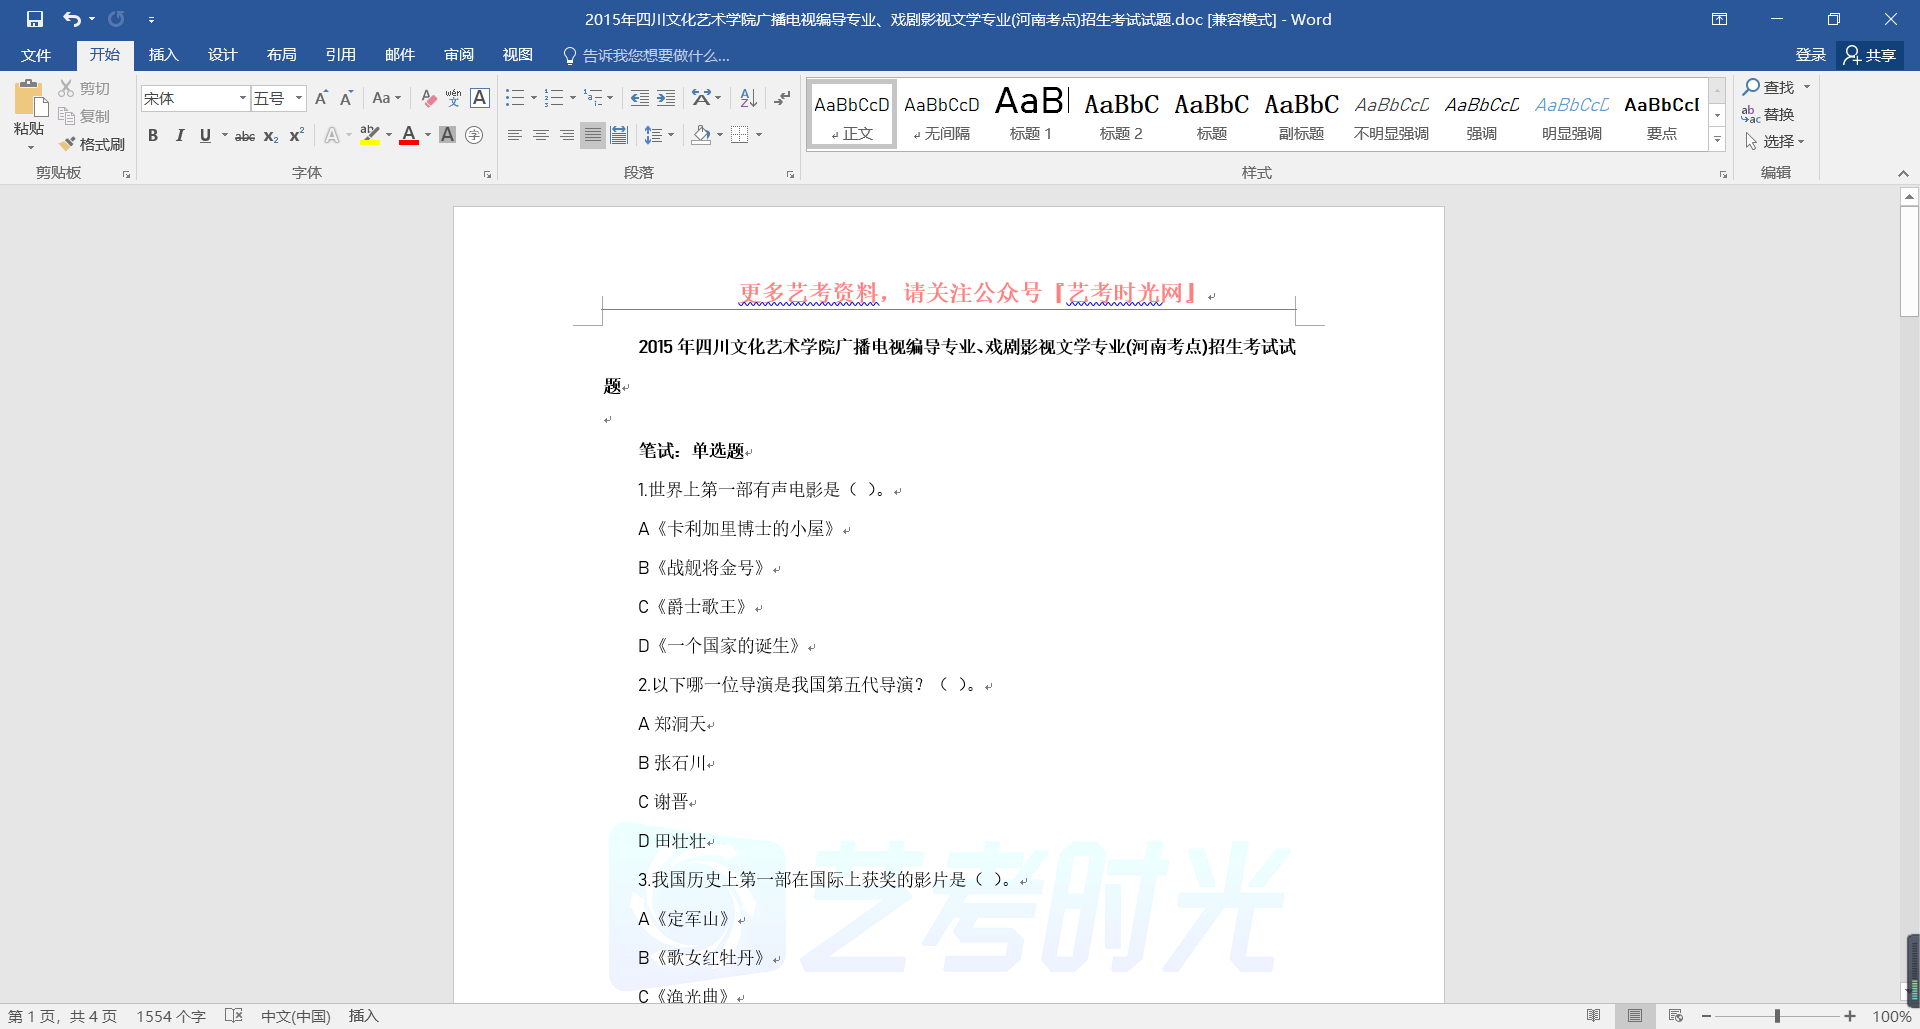Expand the styles gallery more arrow
The image size is (1920, 1029).
click(1717, 141)
